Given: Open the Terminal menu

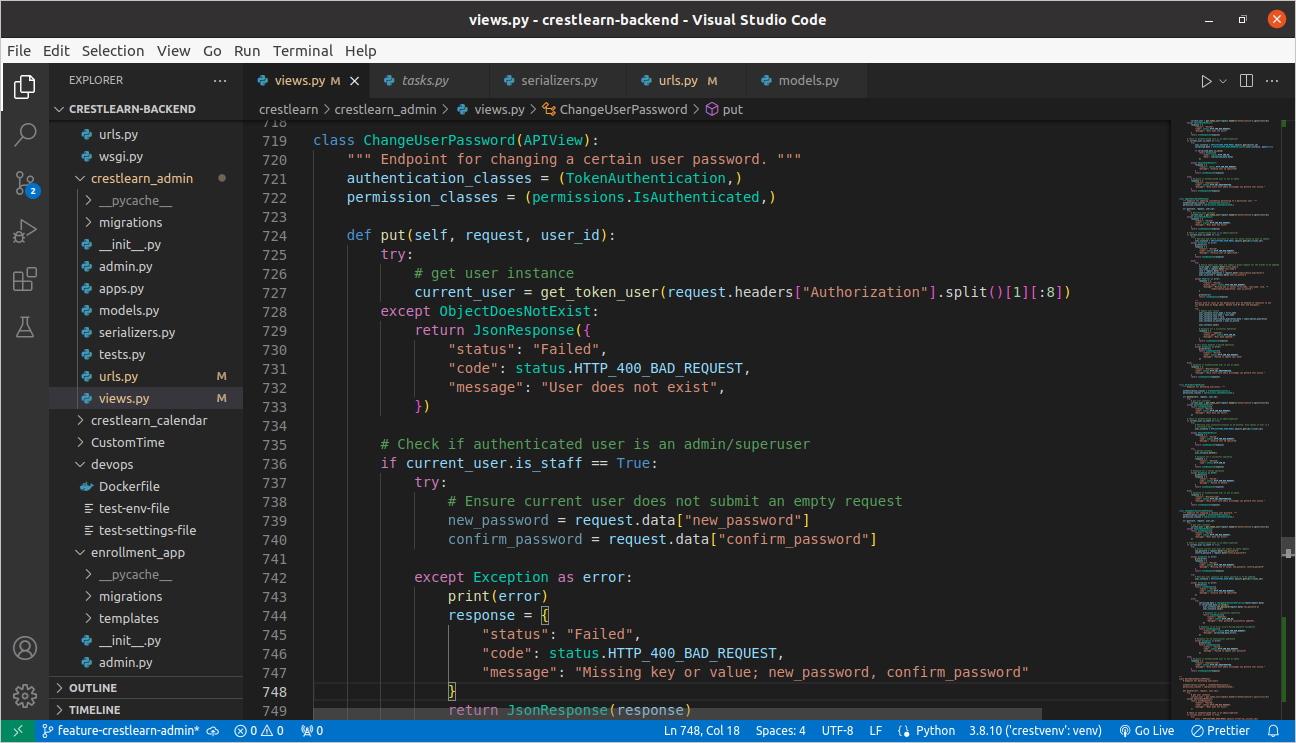Looking at the screenshot, I should [x=303, y=51].
